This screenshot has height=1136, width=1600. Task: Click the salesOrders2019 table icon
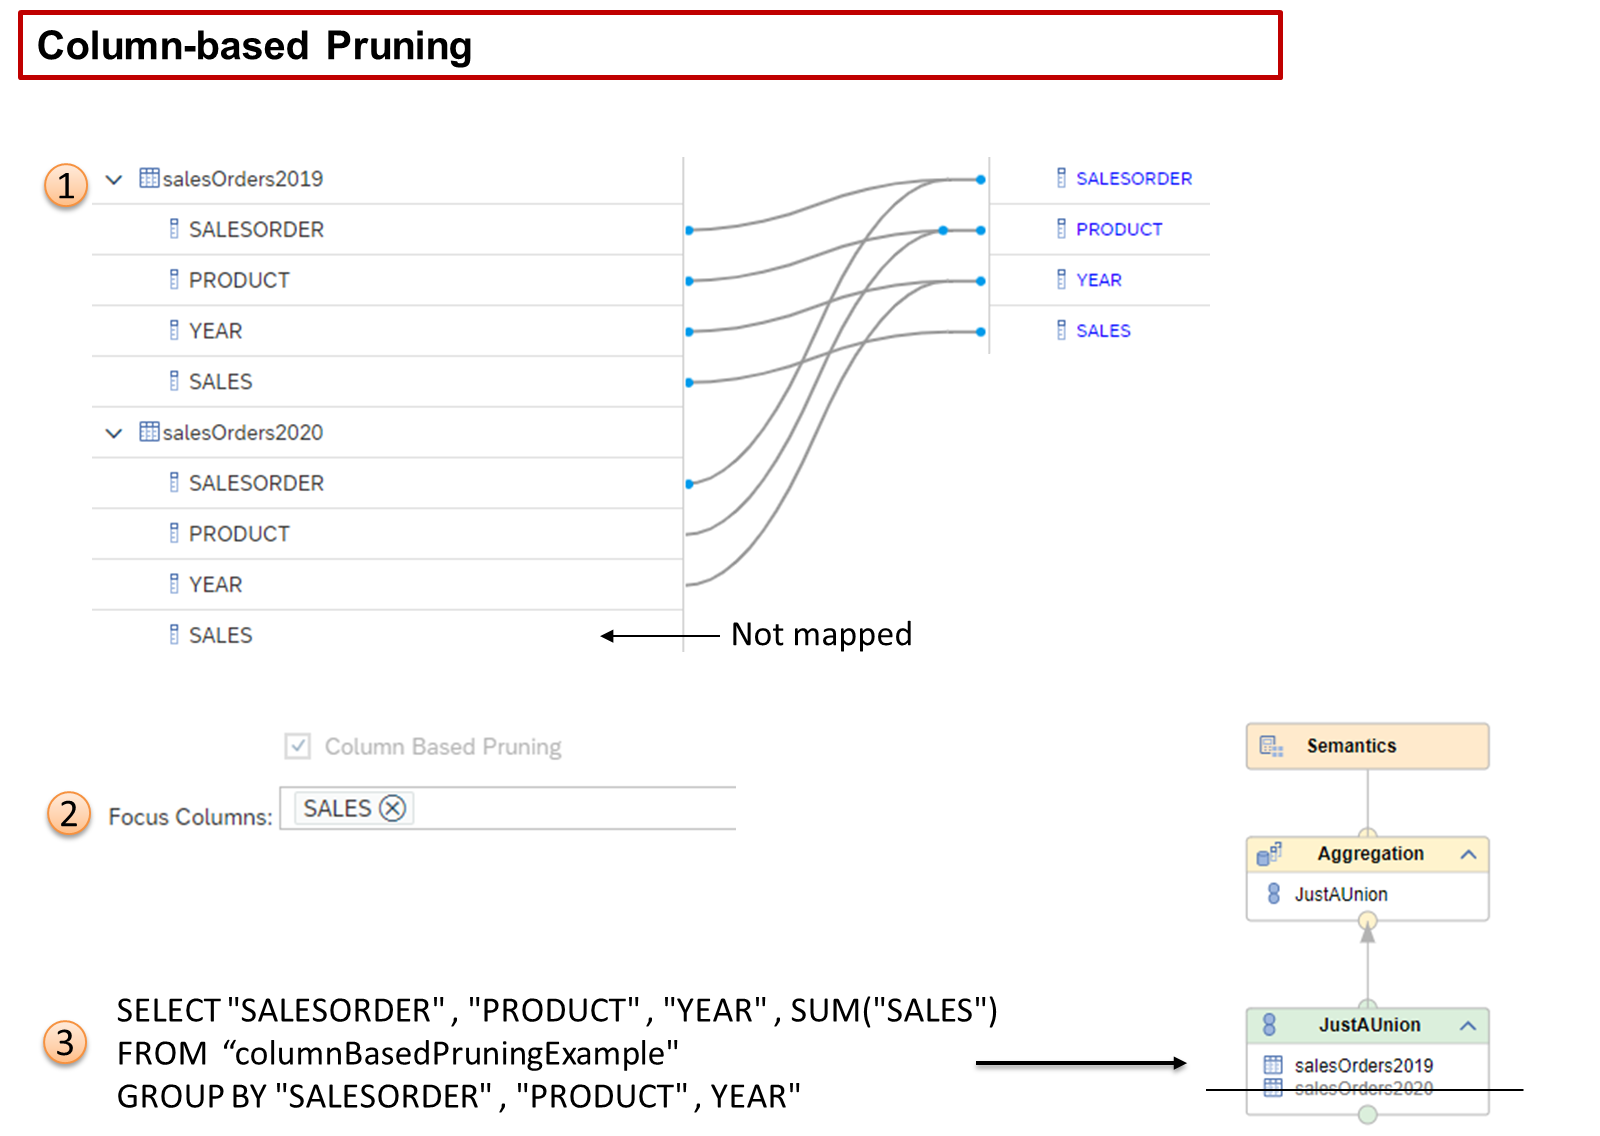coord(149,178)
